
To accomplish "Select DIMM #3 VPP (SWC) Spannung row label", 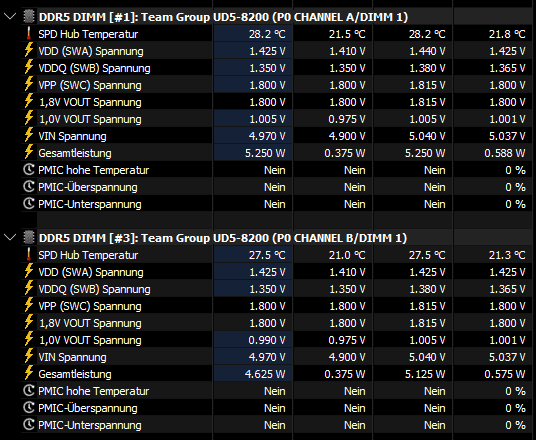I will point(90,306).
